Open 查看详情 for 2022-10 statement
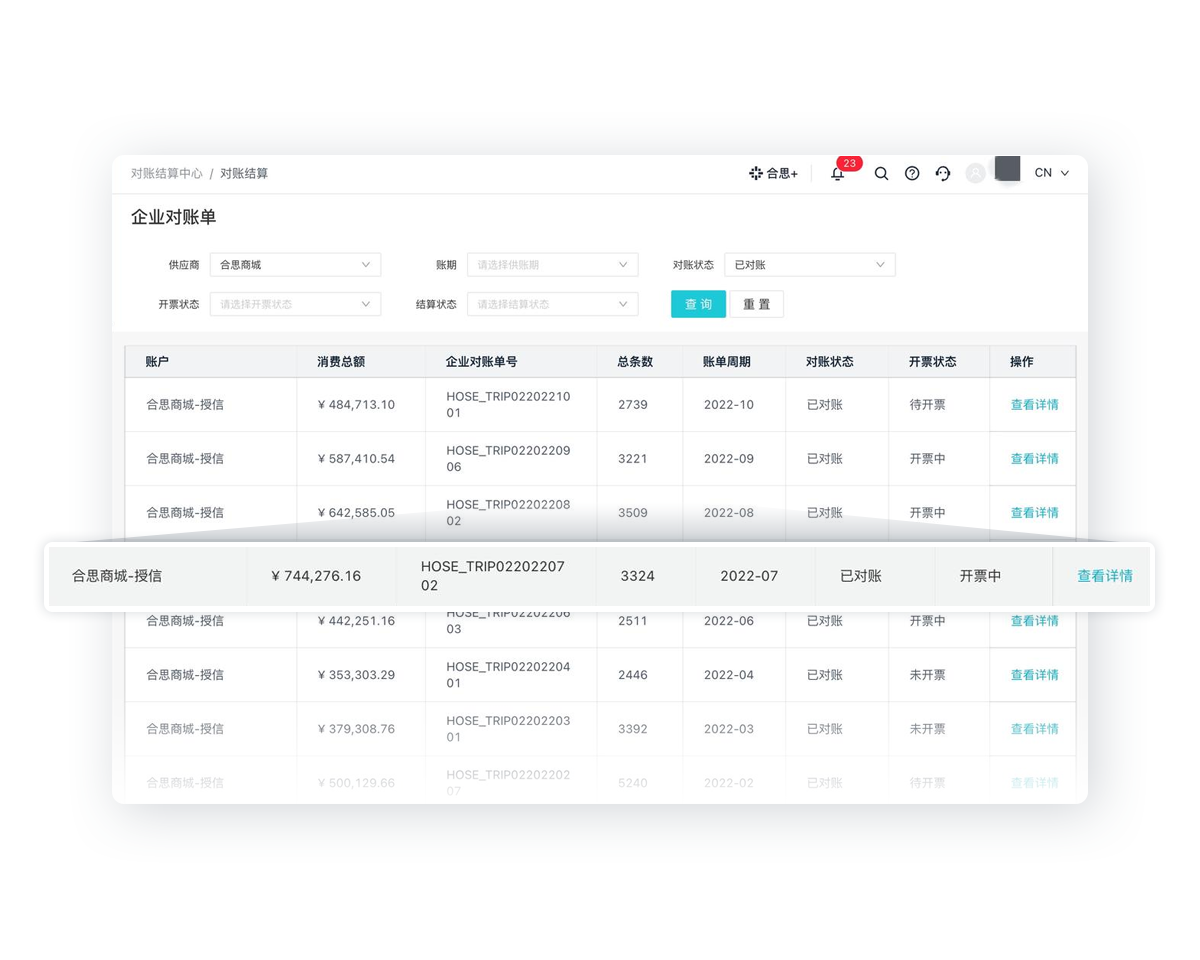 coord(1034,405)
